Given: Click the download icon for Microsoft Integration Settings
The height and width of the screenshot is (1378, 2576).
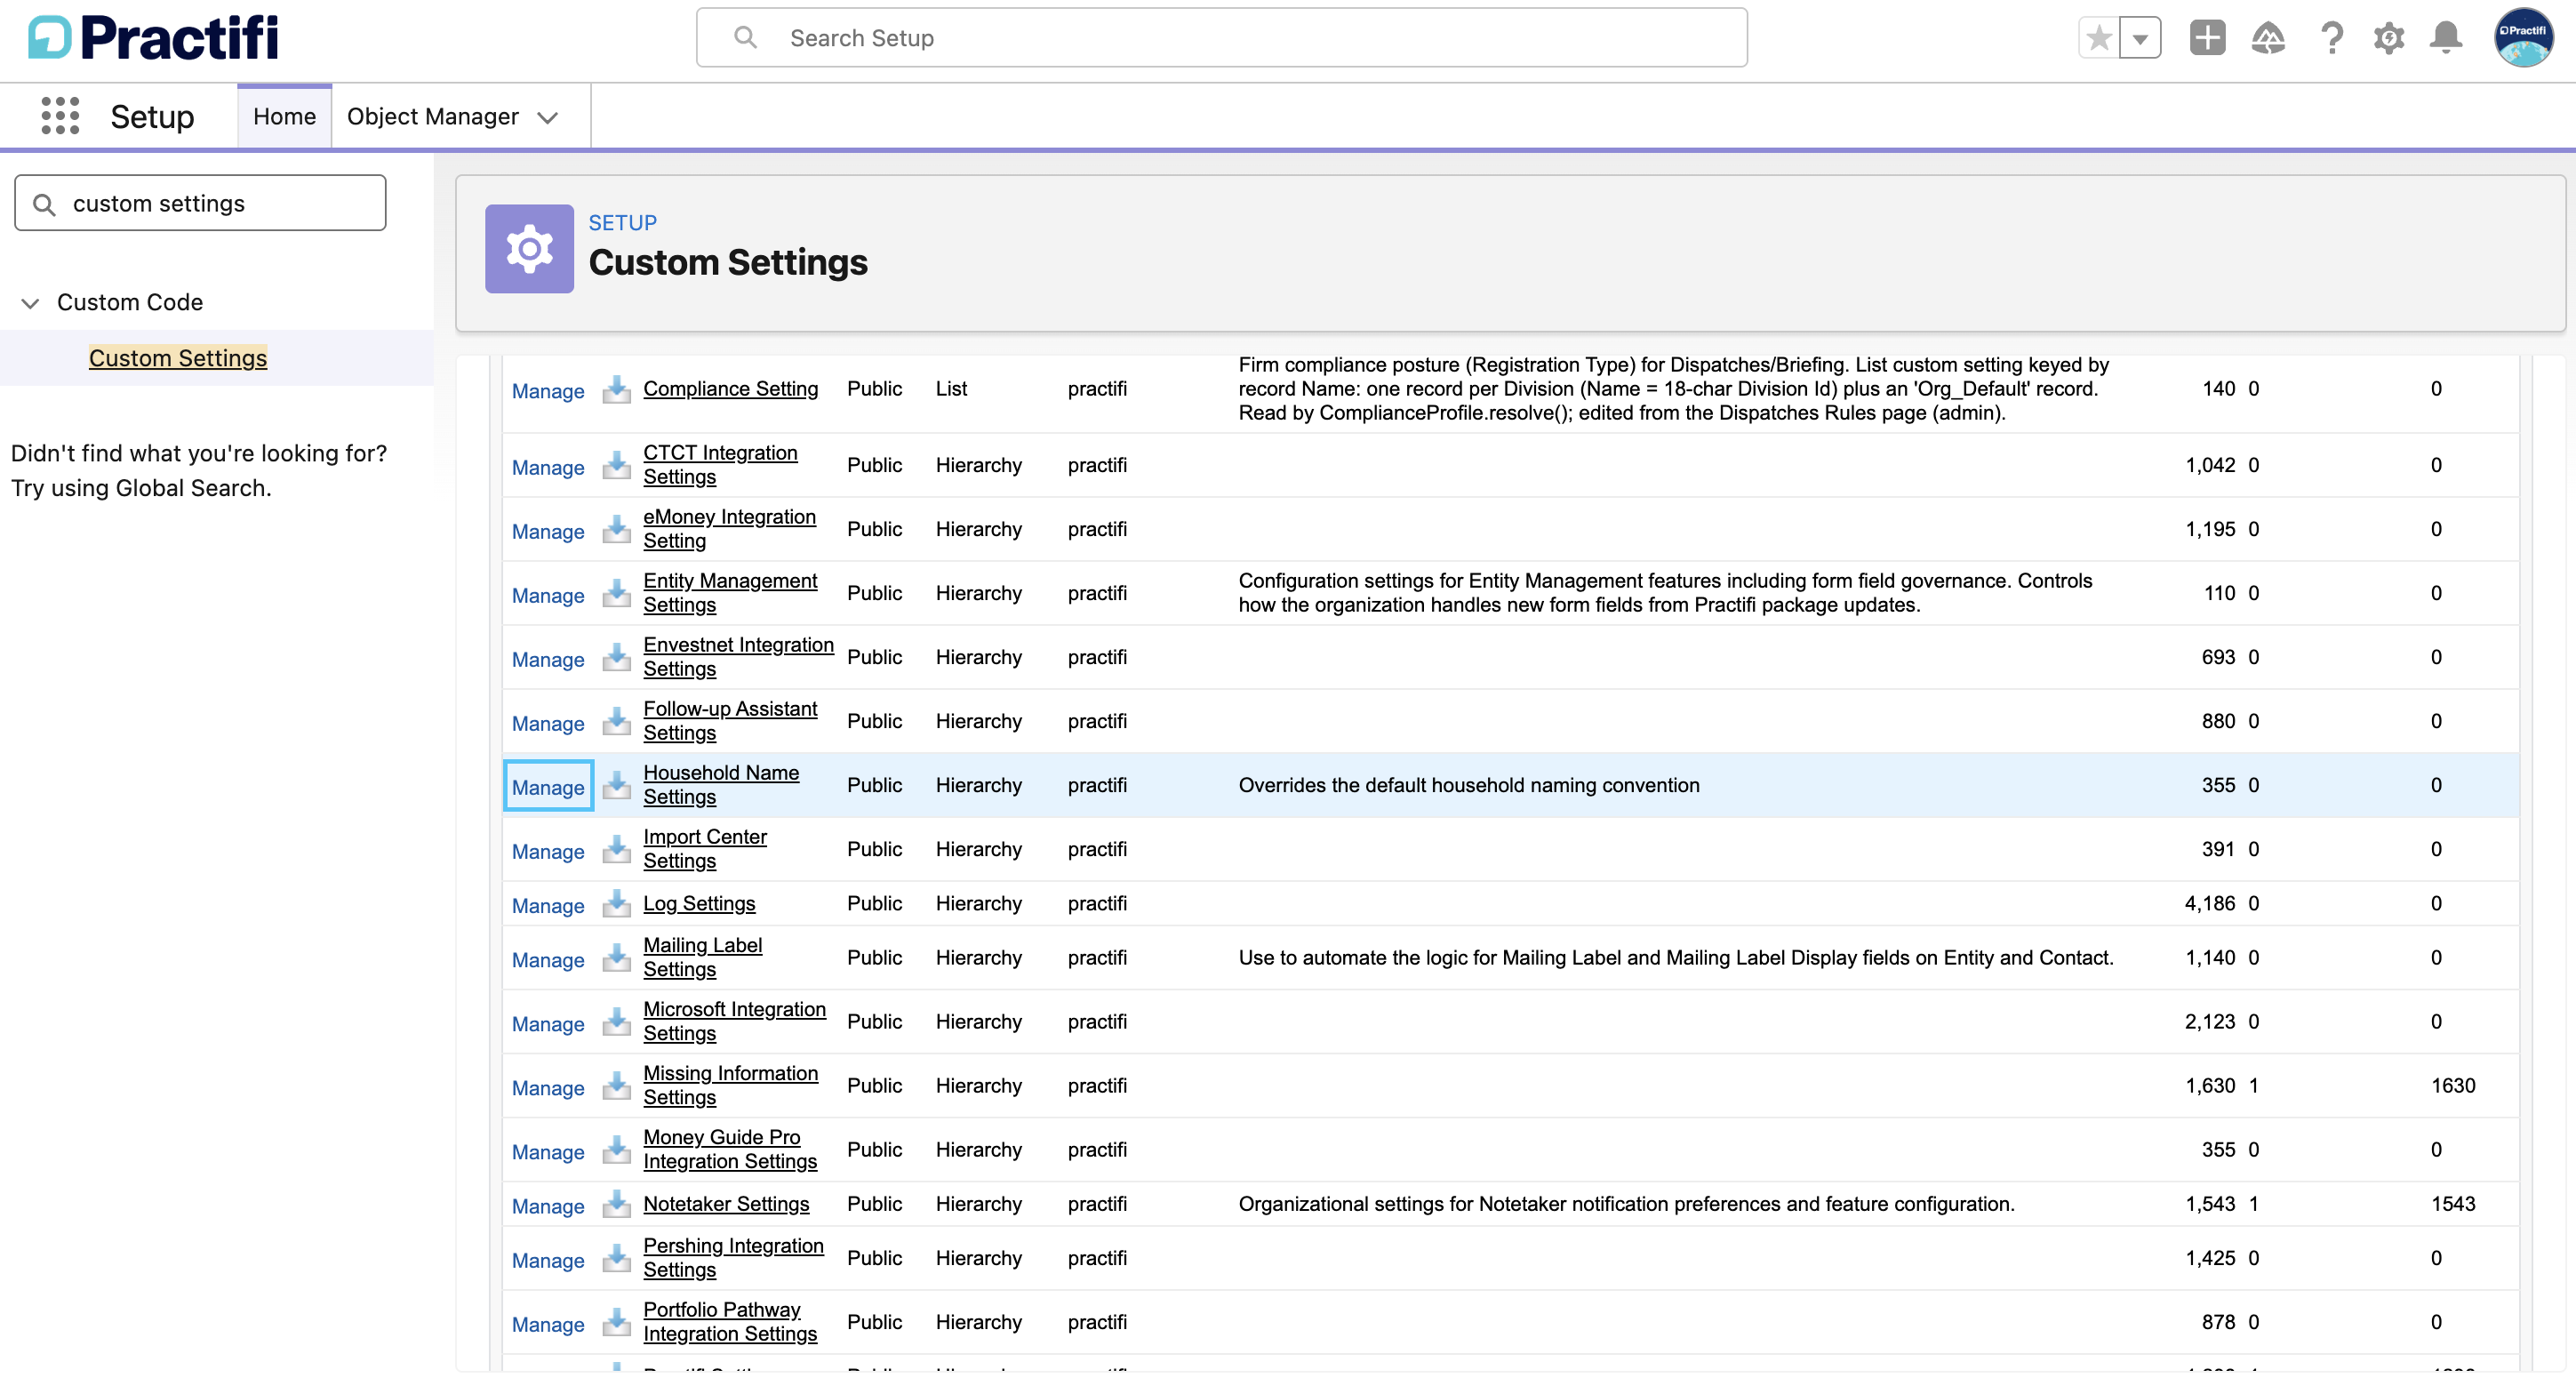Looking at the screenshot, I should click(x=616, y=1021).
